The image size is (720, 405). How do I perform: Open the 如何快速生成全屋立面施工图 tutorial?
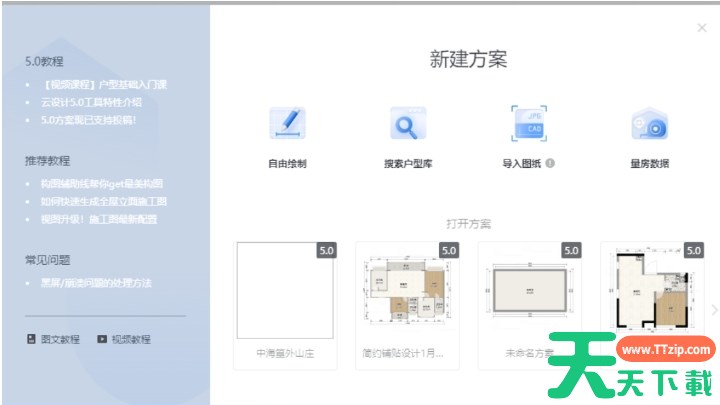103,202
